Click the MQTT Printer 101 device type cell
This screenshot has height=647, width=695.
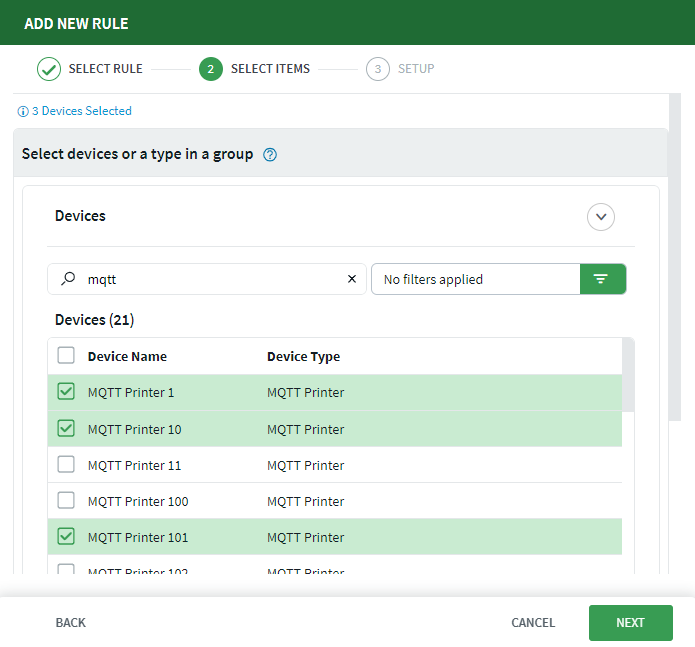[x=305, y=537]
